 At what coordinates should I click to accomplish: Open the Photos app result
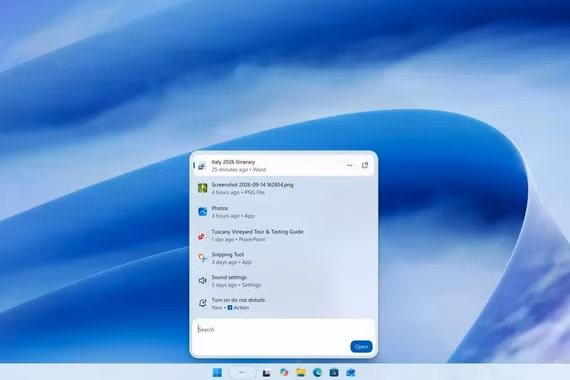[284, 212]
